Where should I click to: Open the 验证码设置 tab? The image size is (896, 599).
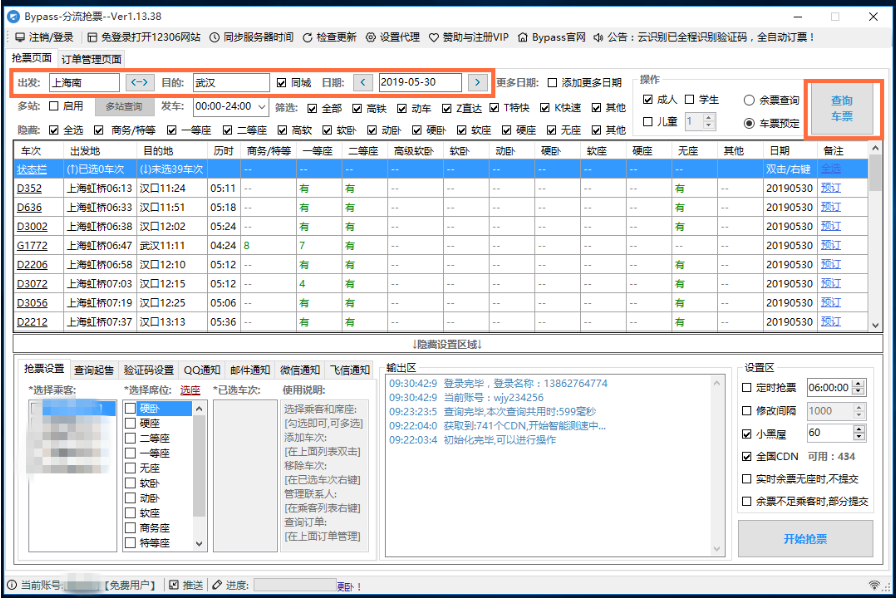coord(149,370)
